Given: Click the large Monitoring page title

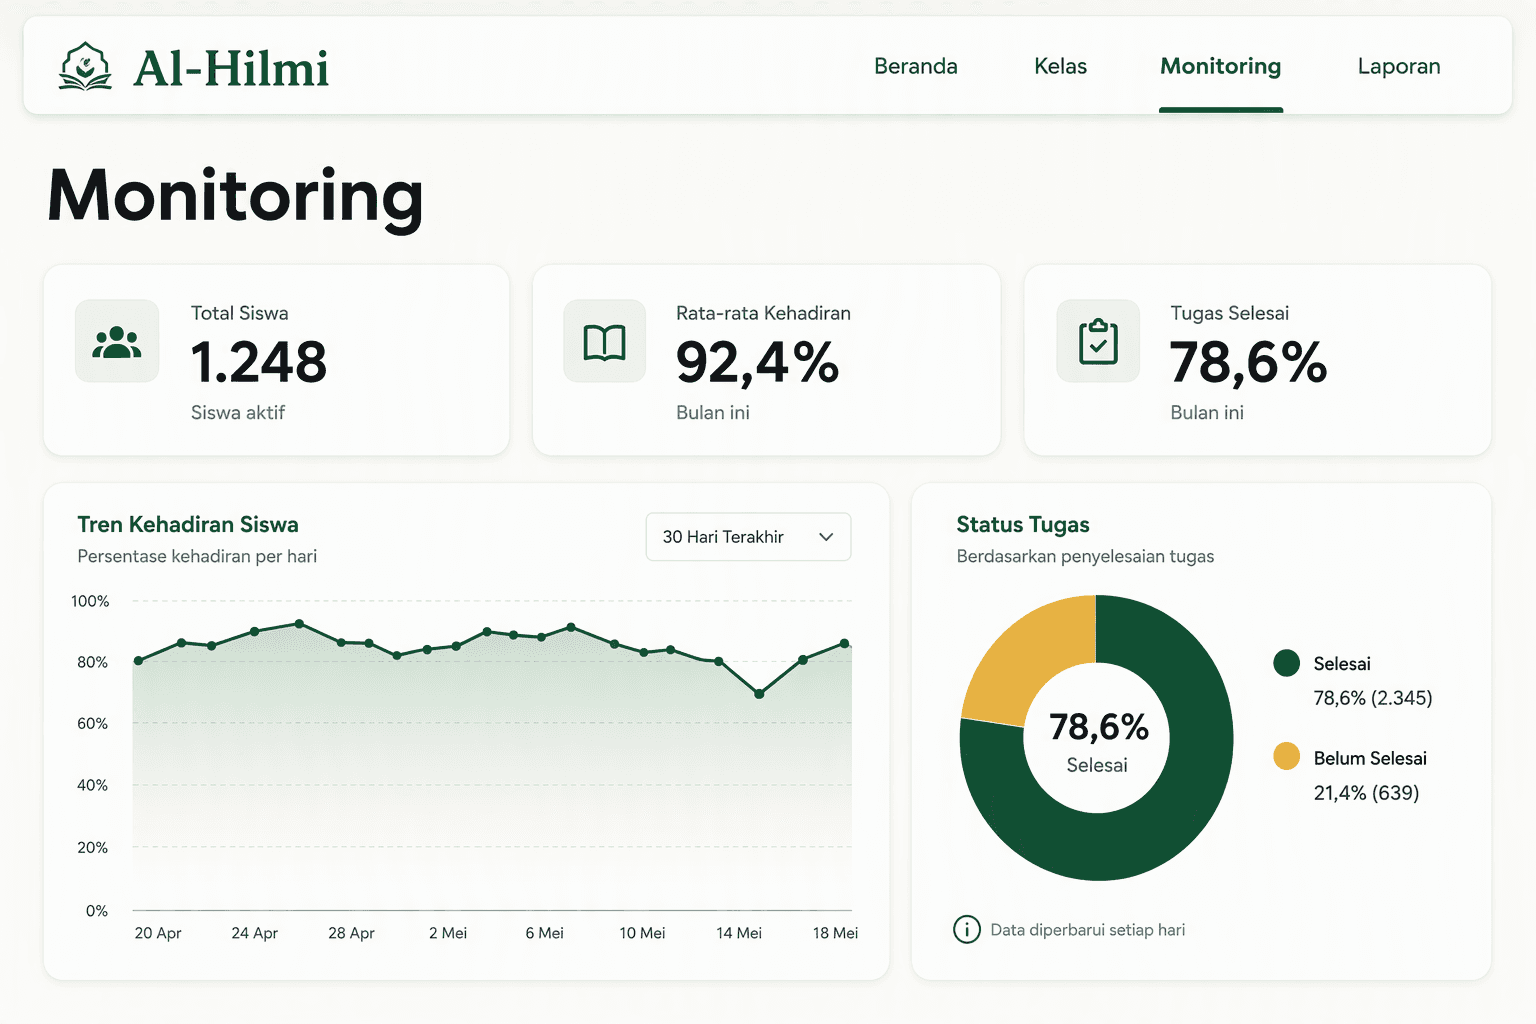Looking at the screenshot, I should [236, 197].
